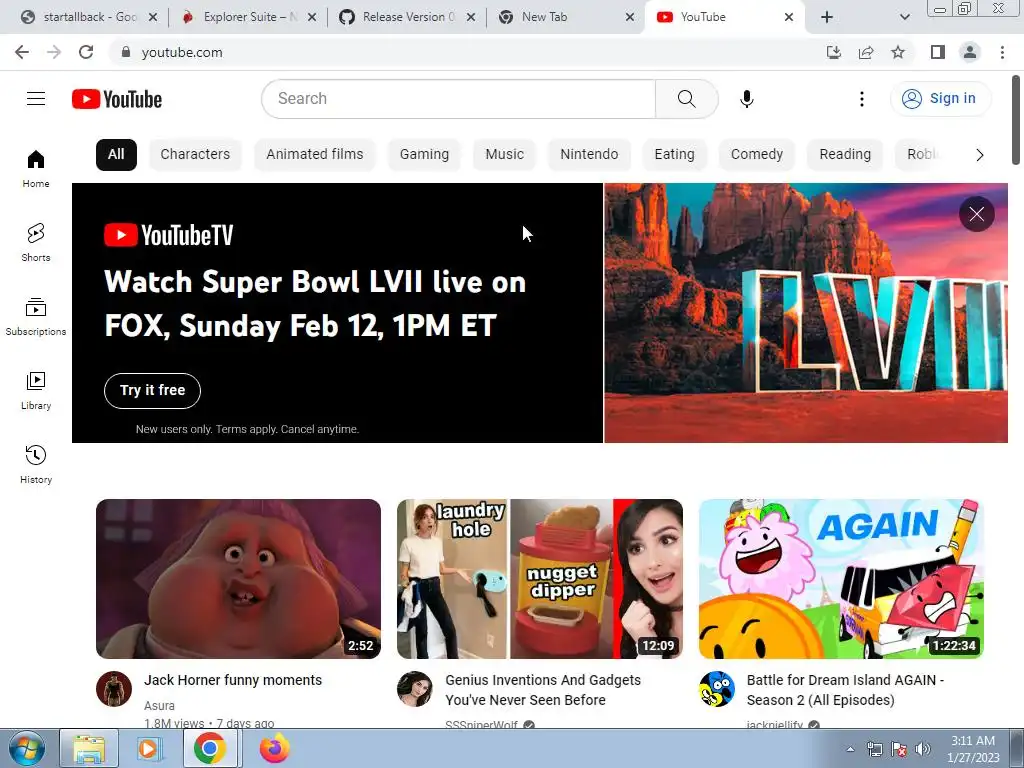The width and height of the screenshot is (1024, 768).
Task: Open YouTube settings three-dot menu
Action: pos(861,99)
